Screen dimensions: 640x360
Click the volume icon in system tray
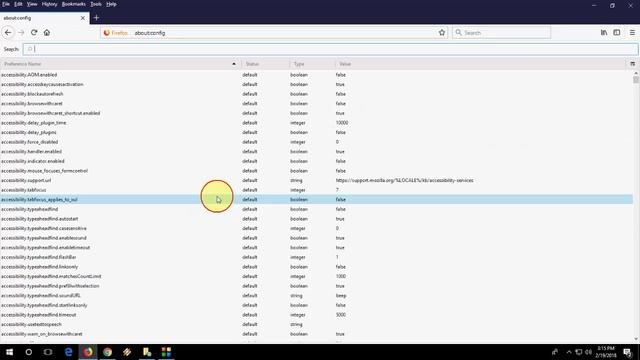pos(588,352)
